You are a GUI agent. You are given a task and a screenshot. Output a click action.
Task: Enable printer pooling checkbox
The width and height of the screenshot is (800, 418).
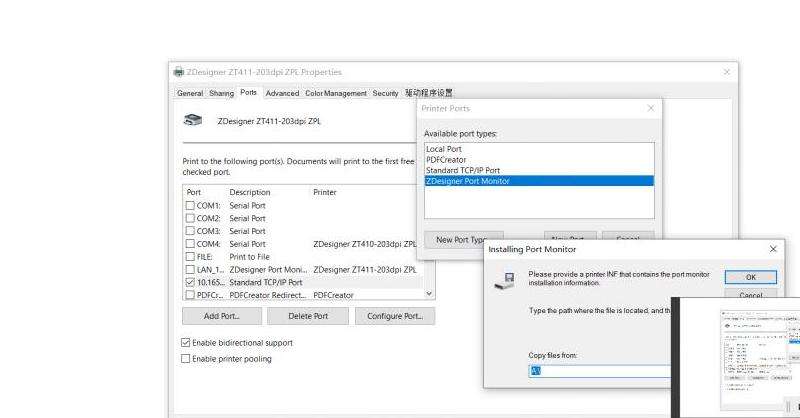pos(186,359)
